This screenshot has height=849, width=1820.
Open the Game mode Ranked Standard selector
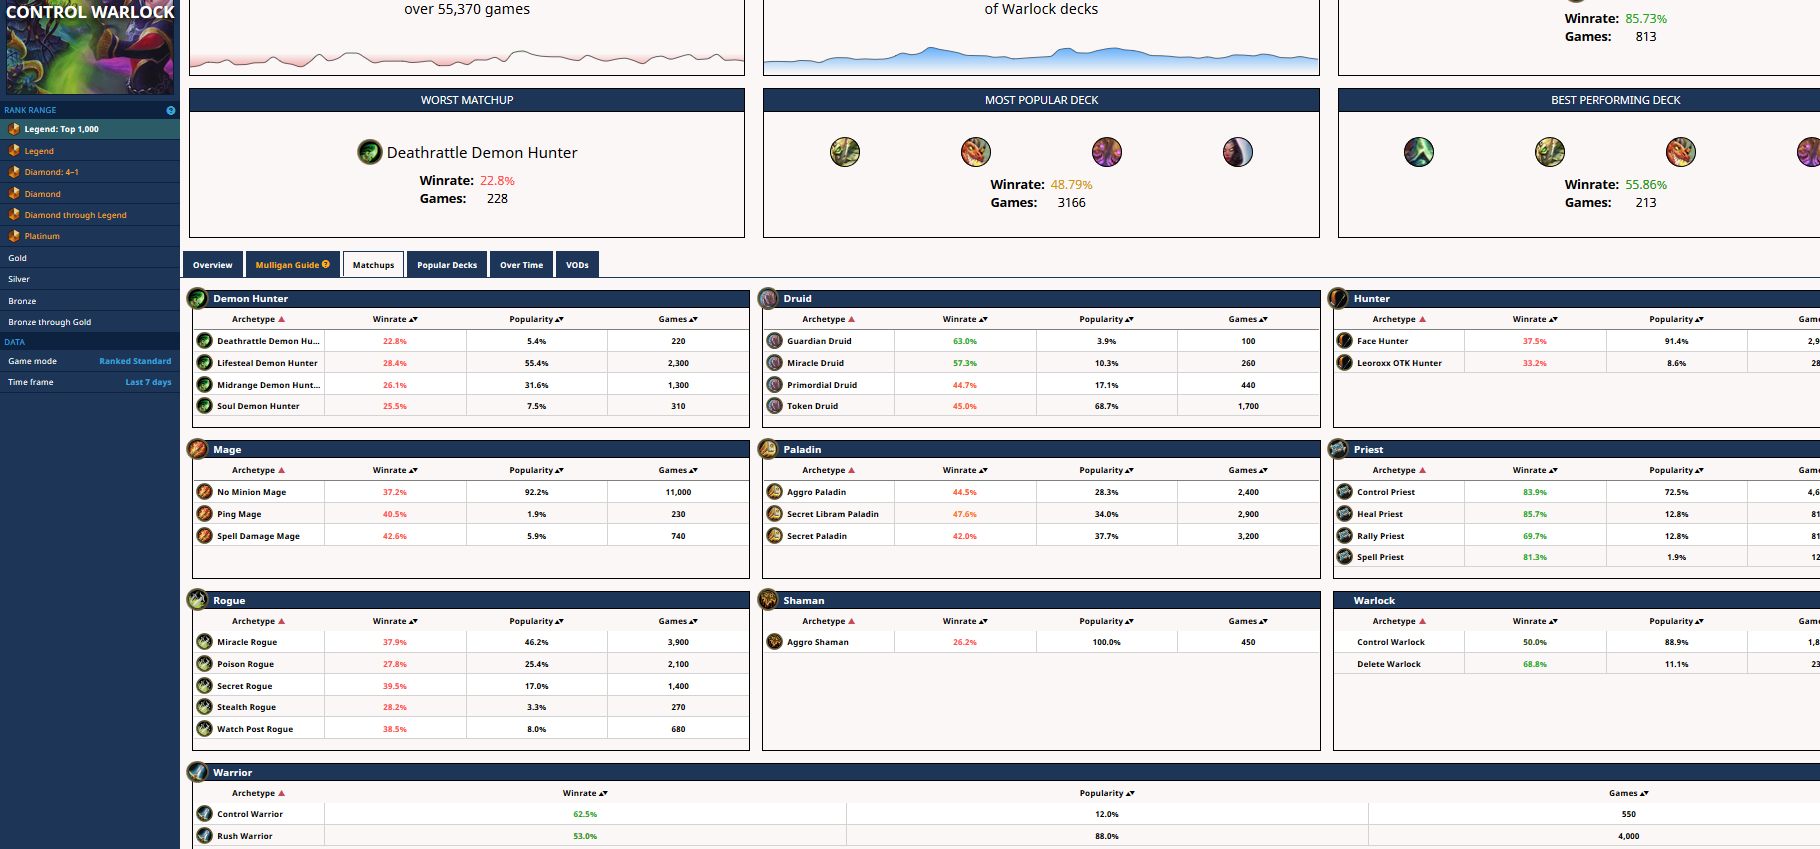pyautogui.click(x=90, y=361)
